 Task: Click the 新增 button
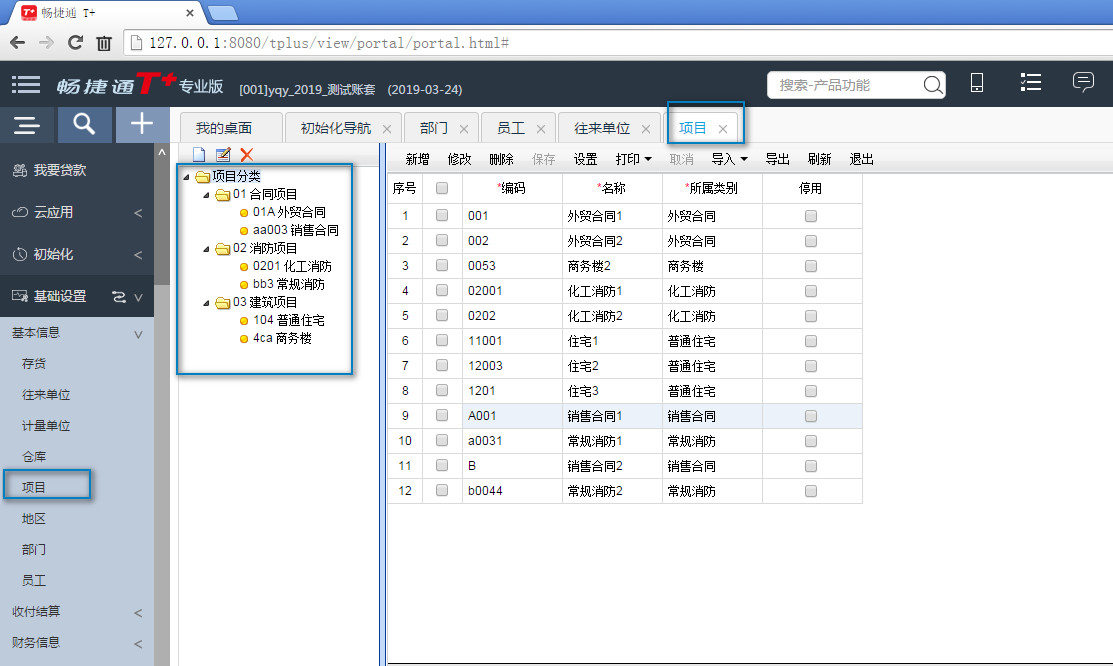coord(417,159)
